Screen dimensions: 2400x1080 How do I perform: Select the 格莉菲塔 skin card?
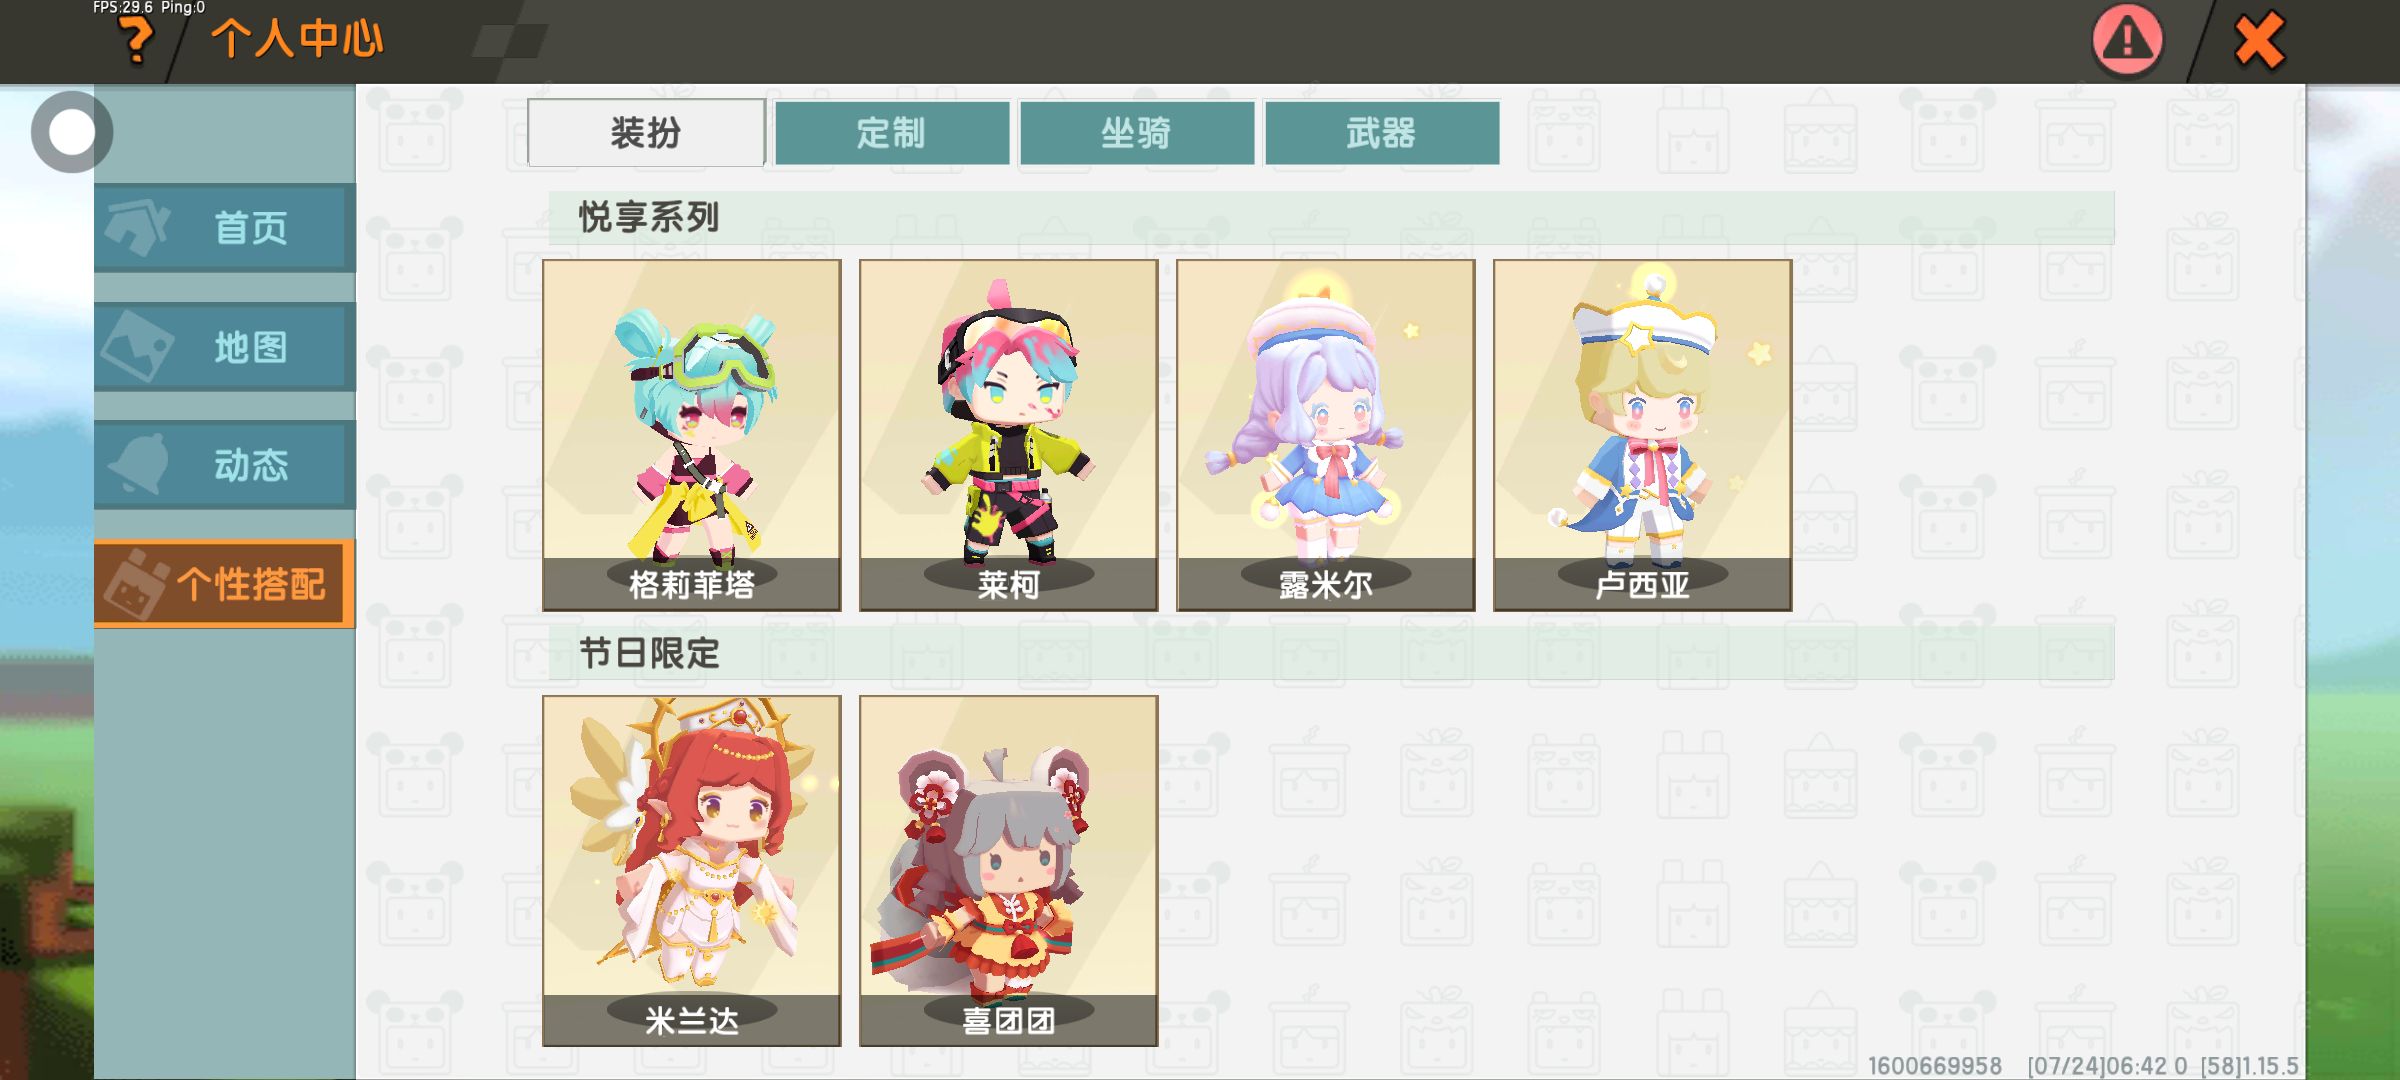(692, 435)
